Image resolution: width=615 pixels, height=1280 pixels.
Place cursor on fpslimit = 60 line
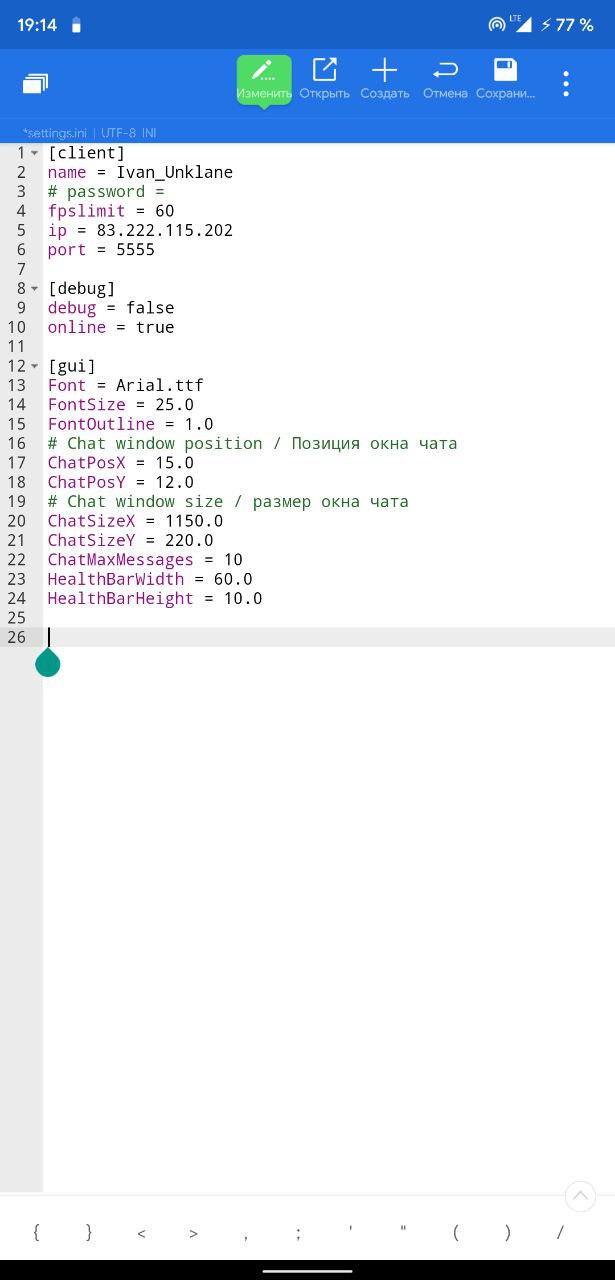point(111,211)
